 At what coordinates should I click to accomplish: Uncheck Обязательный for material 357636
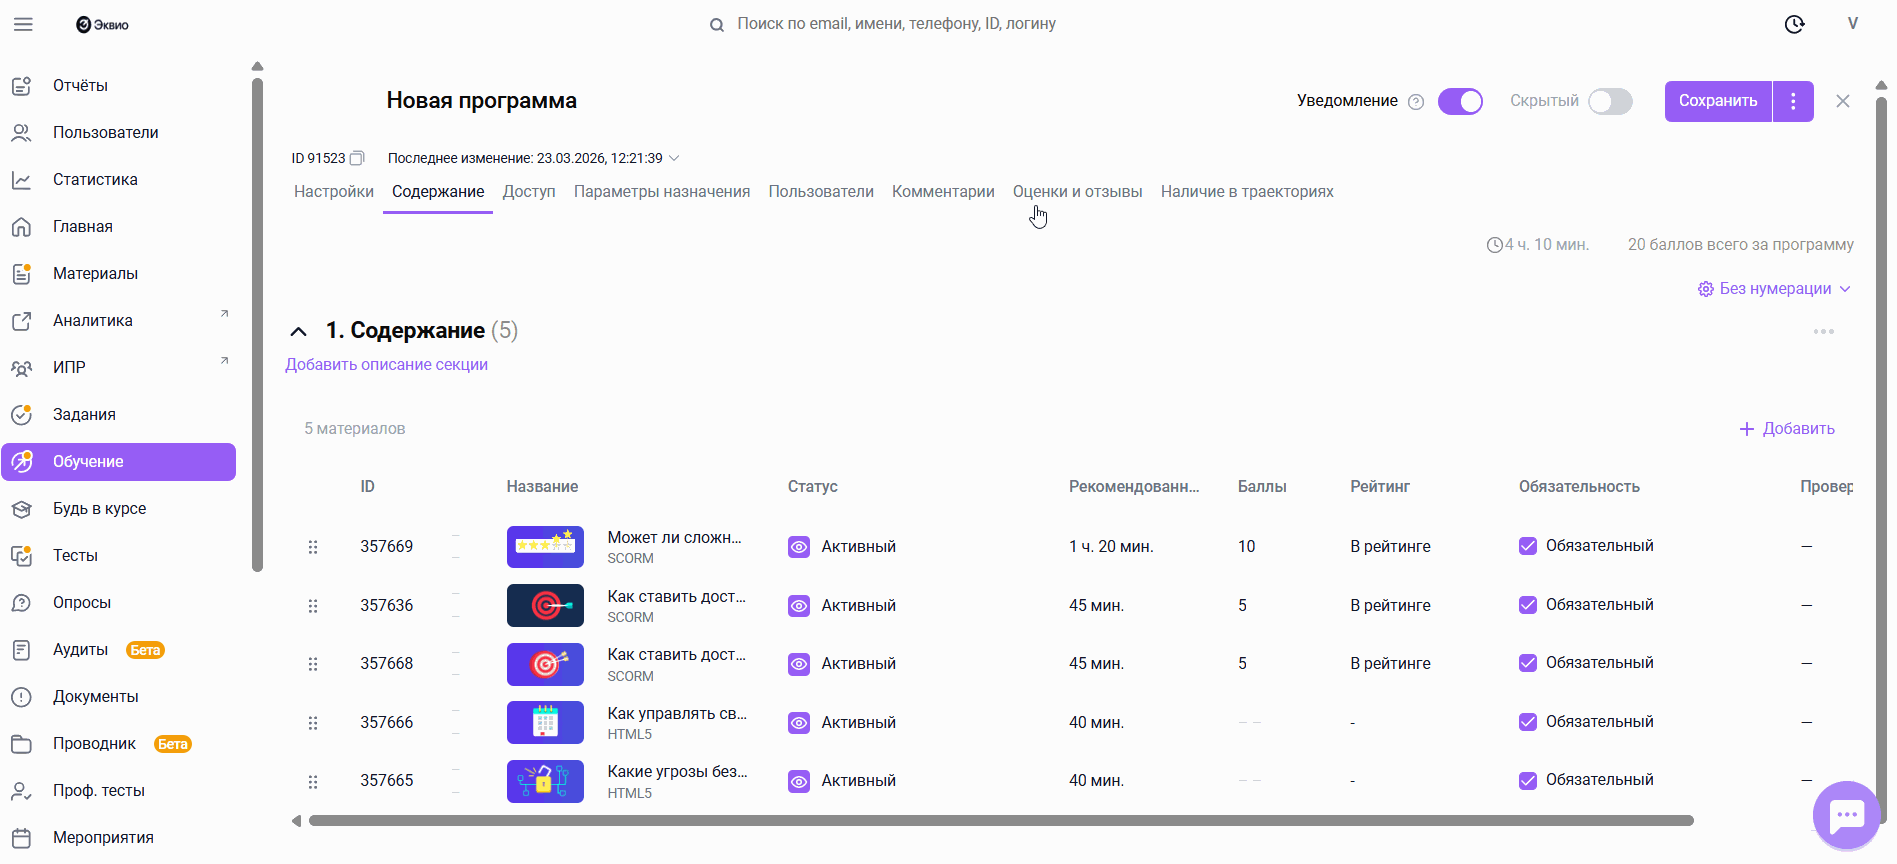point(1527,605)
